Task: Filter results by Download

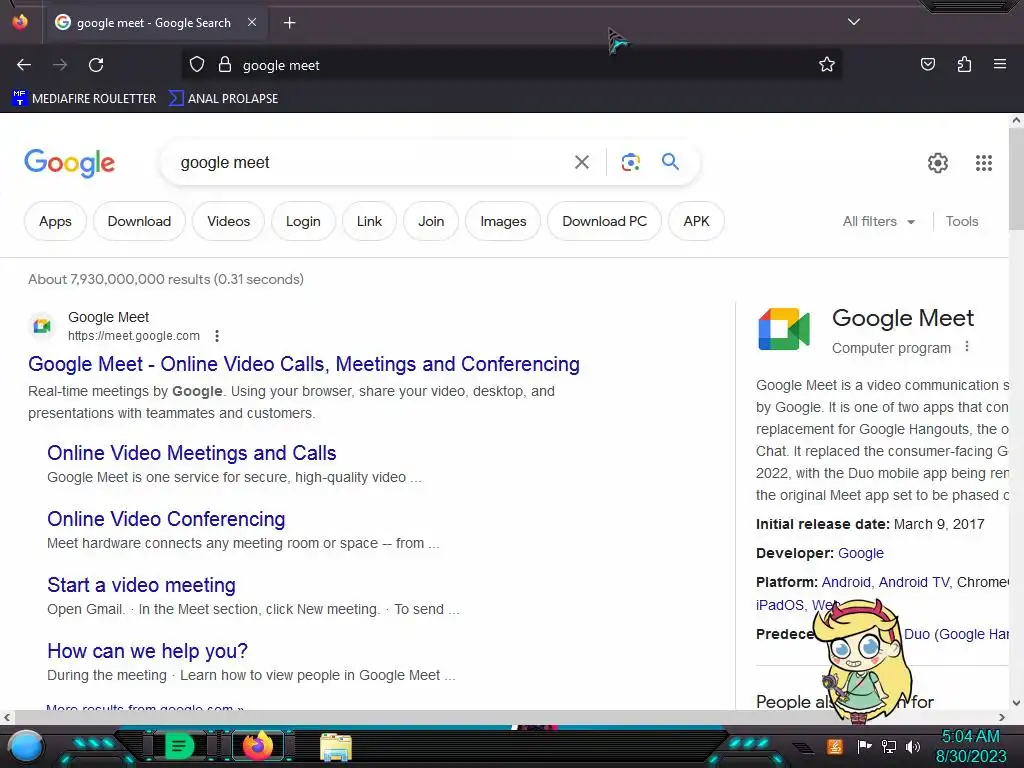Action: tap(139, 221)
